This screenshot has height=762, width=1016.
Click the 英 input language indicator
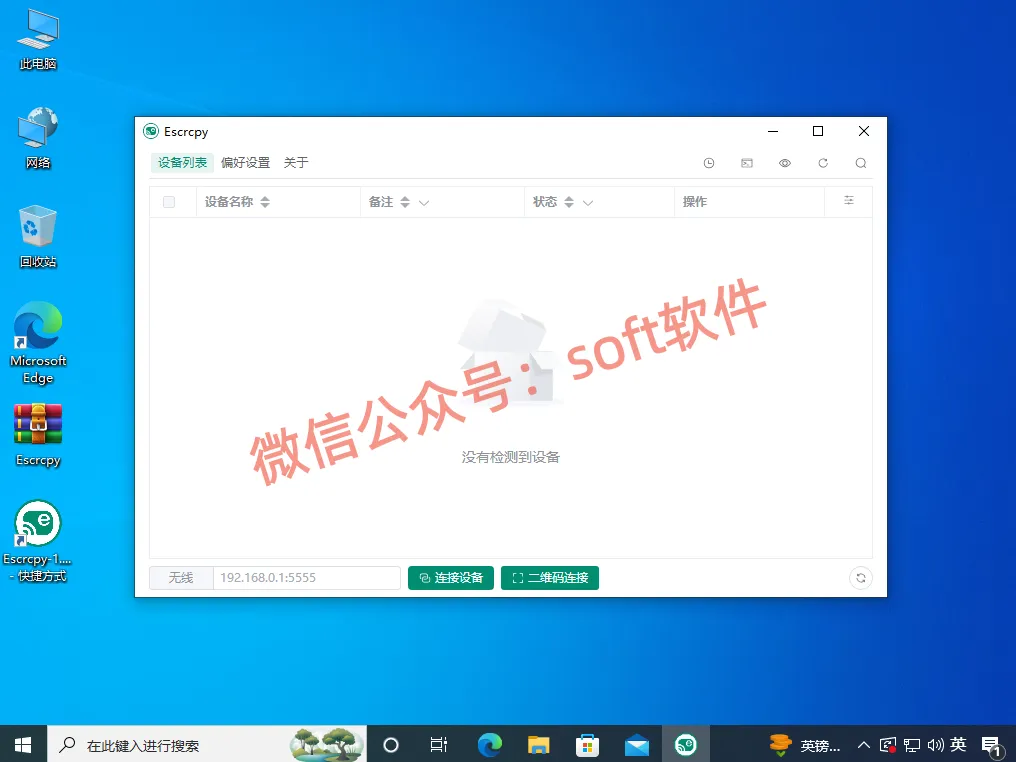point(958,745)
